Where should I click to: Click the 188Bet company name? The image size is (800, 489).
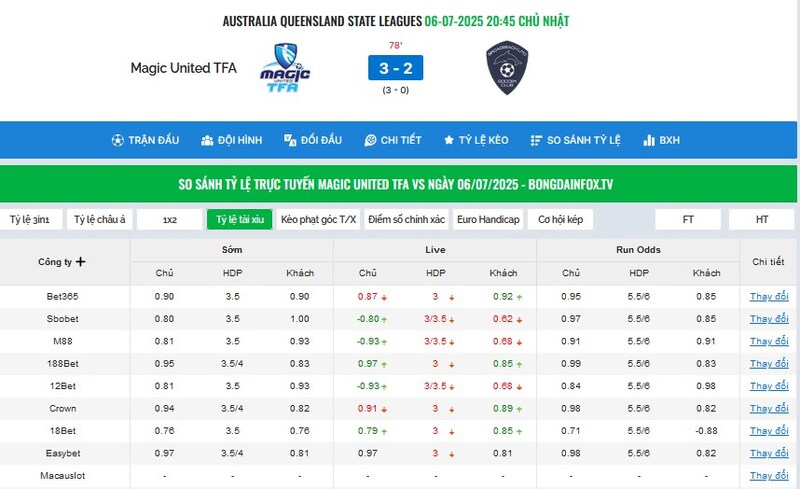click(63, 364)
